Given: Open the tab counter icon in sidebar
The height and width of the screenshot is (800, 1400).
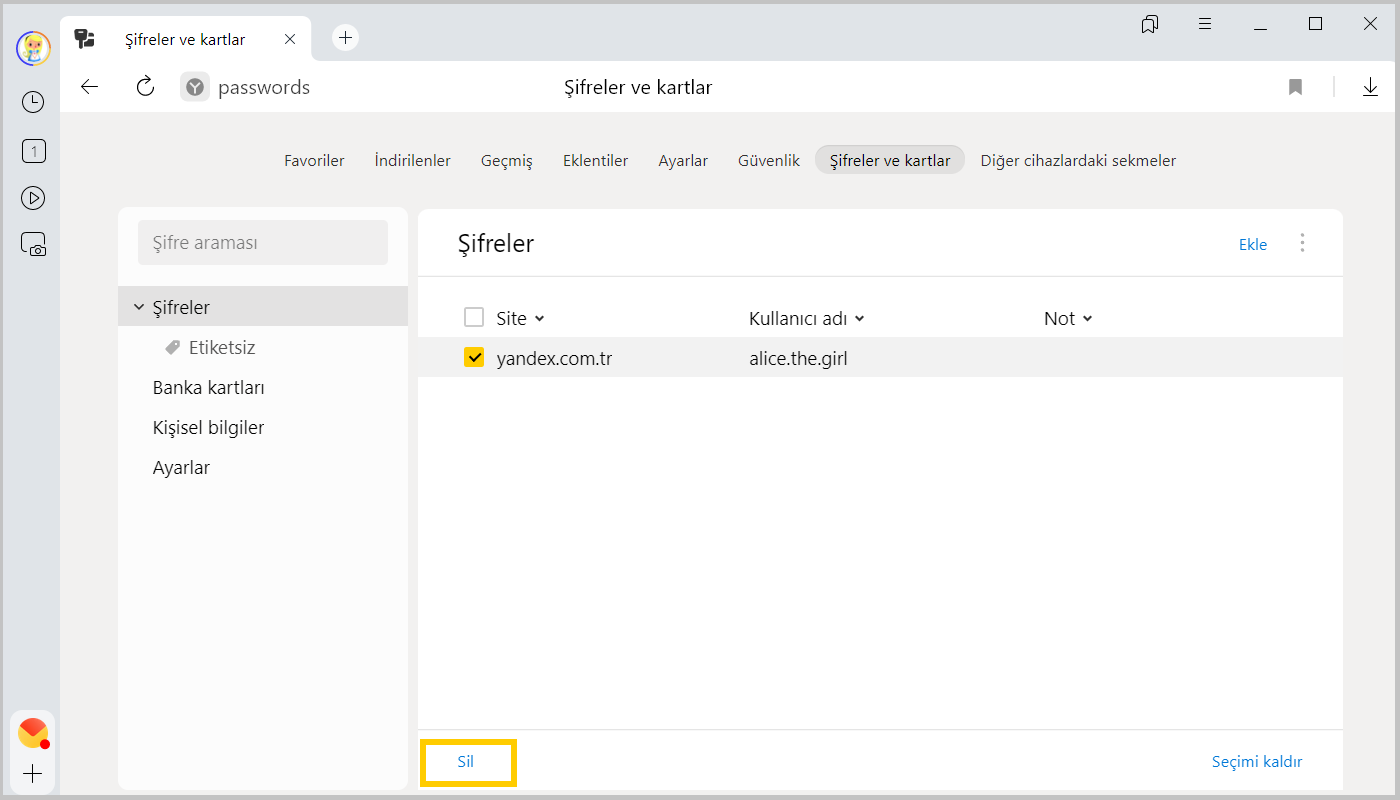Looking at the screenshot, I should click(x=33, y=151).
